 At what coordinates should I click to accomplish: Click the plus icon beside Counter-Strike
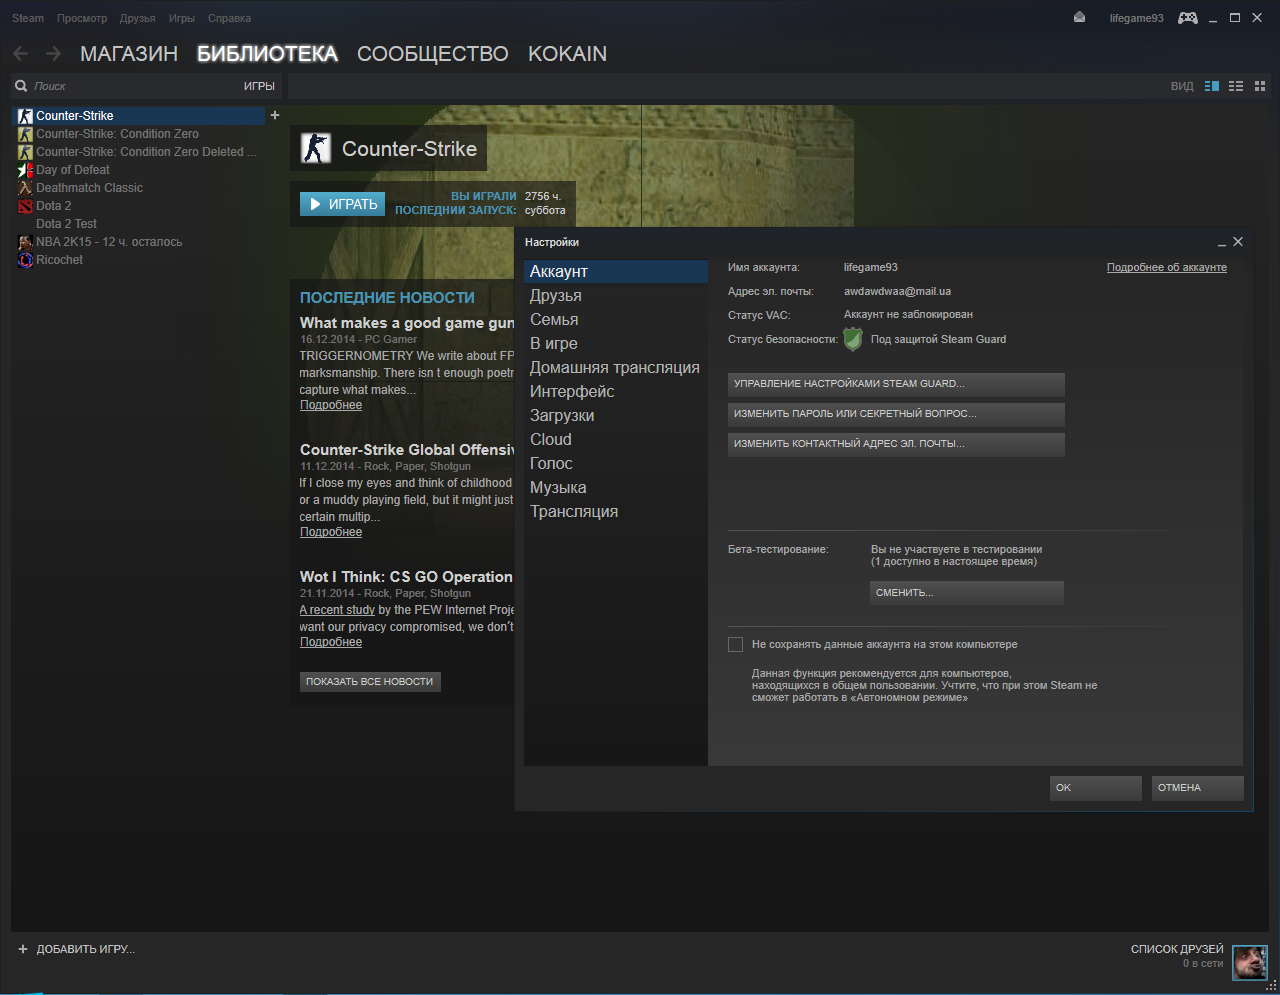point(275,115)
